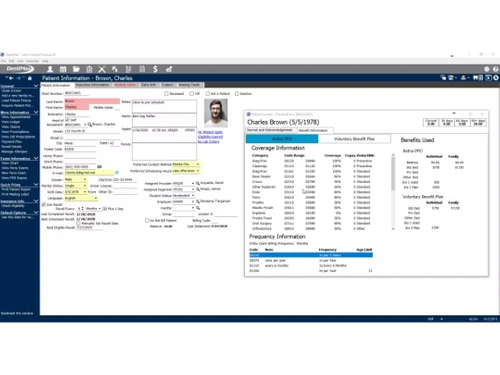The height and width of the screenshot is (375, 500).
Task: Switch to the Medical Alerts tab
Action: [x=125, y=85]
